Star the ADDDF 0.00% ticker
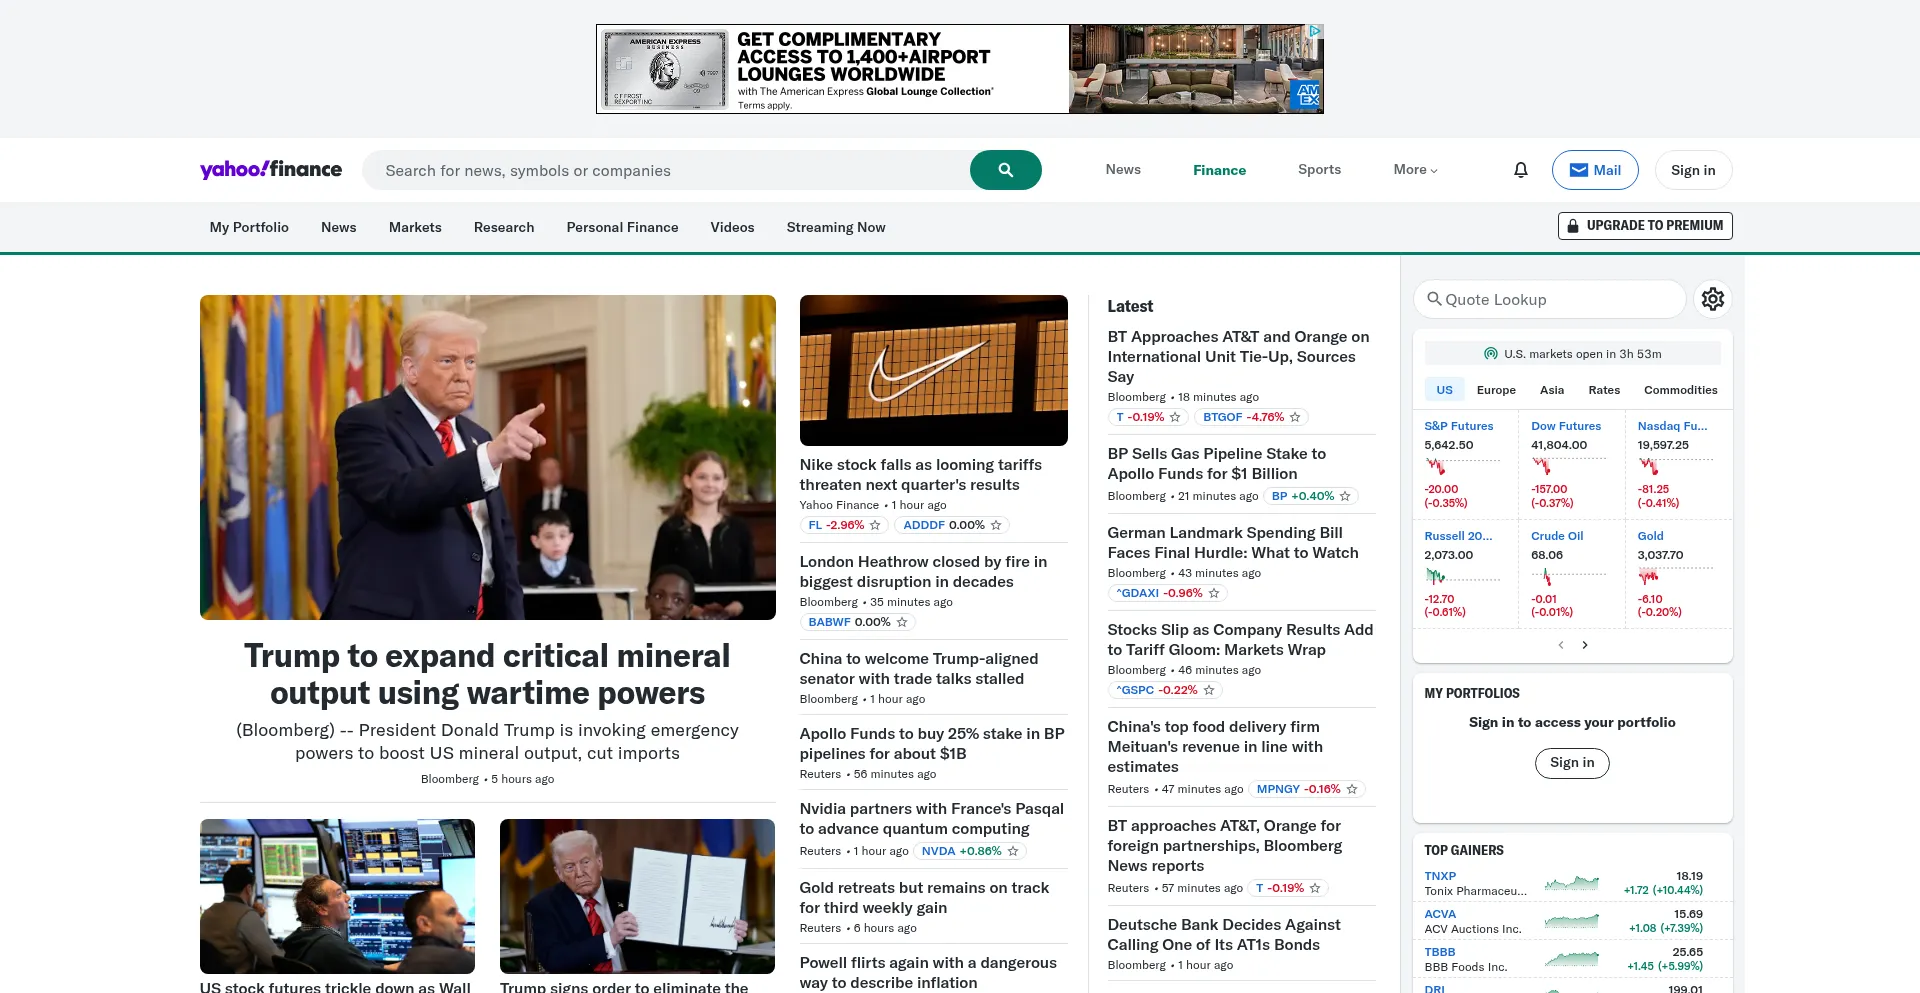 click(x=996, y=525)
